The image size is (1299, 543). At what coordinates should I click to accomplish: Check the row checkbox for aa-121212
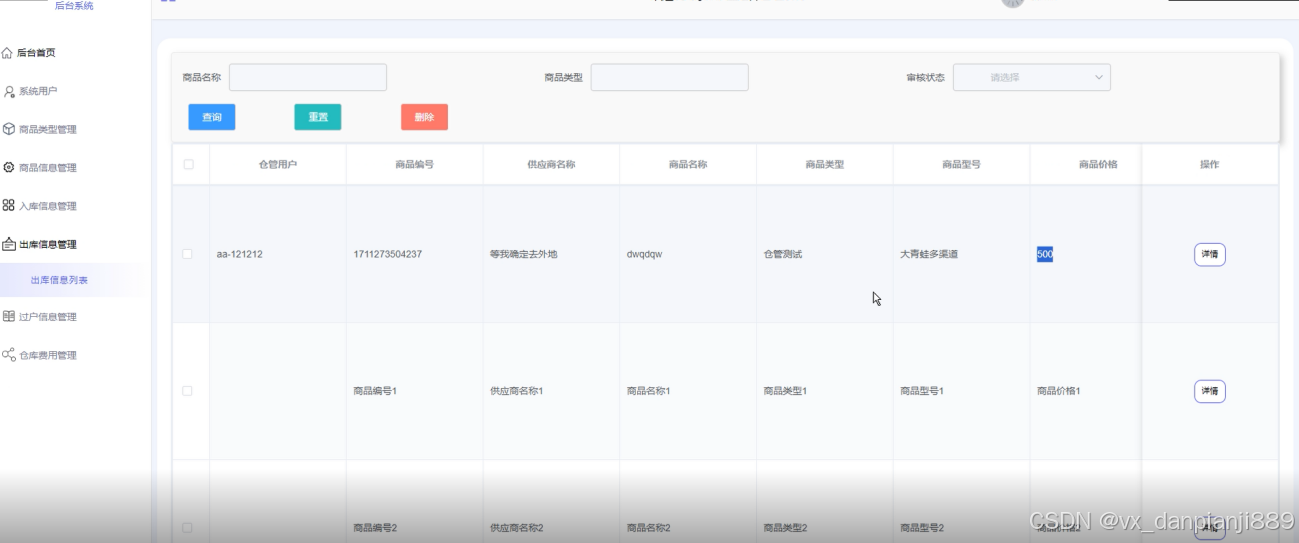coord(187,254)
